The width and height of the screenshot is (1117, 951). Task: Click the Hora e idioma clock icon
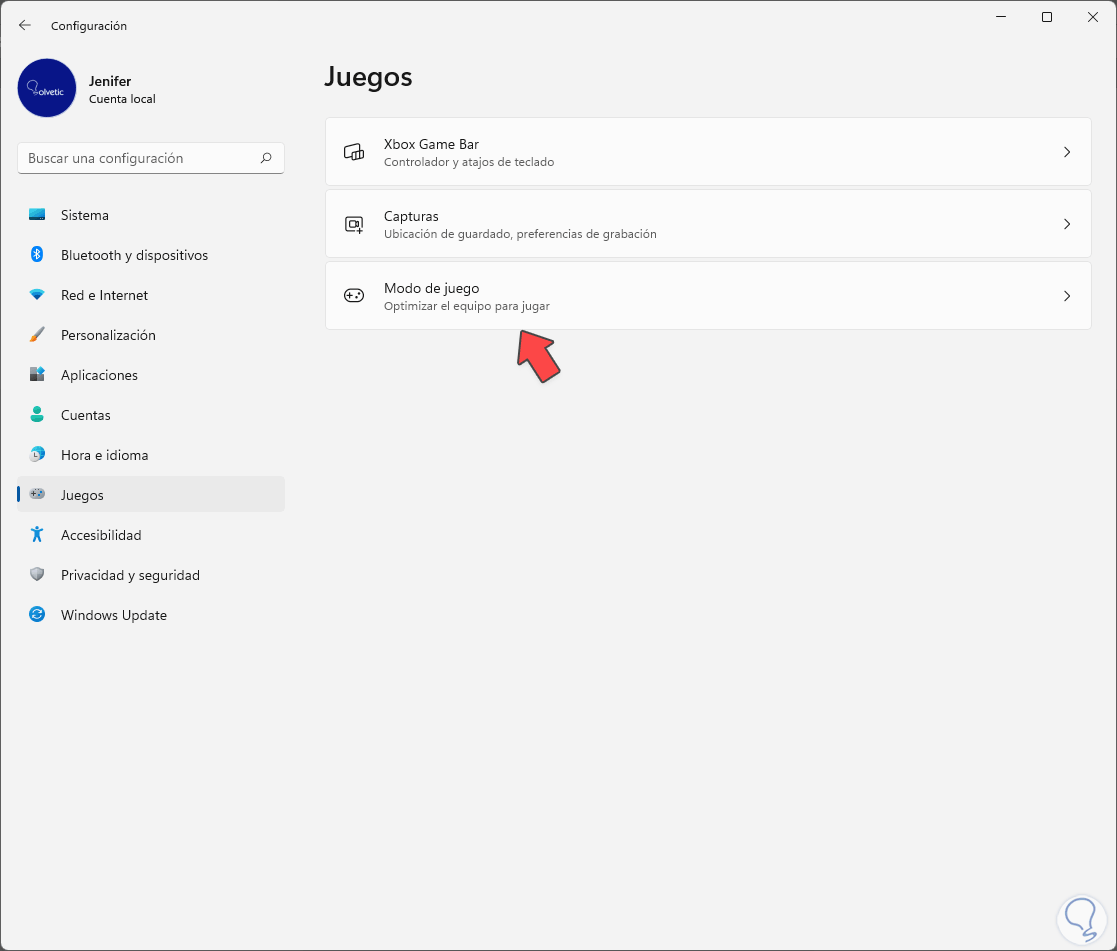37,455
